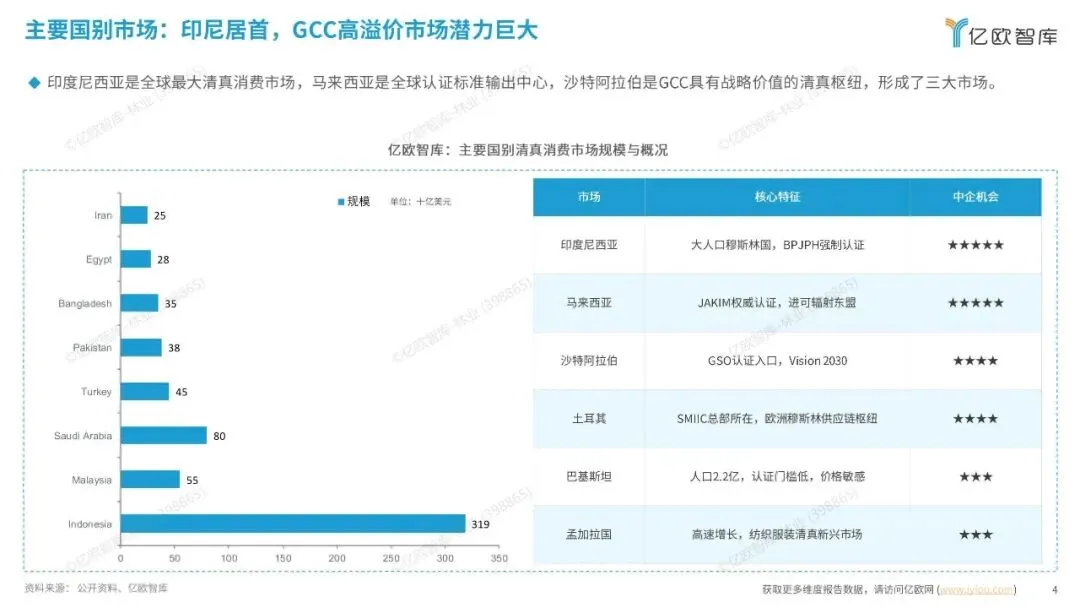Click the x-axis tick label 350

click(499, 558)
